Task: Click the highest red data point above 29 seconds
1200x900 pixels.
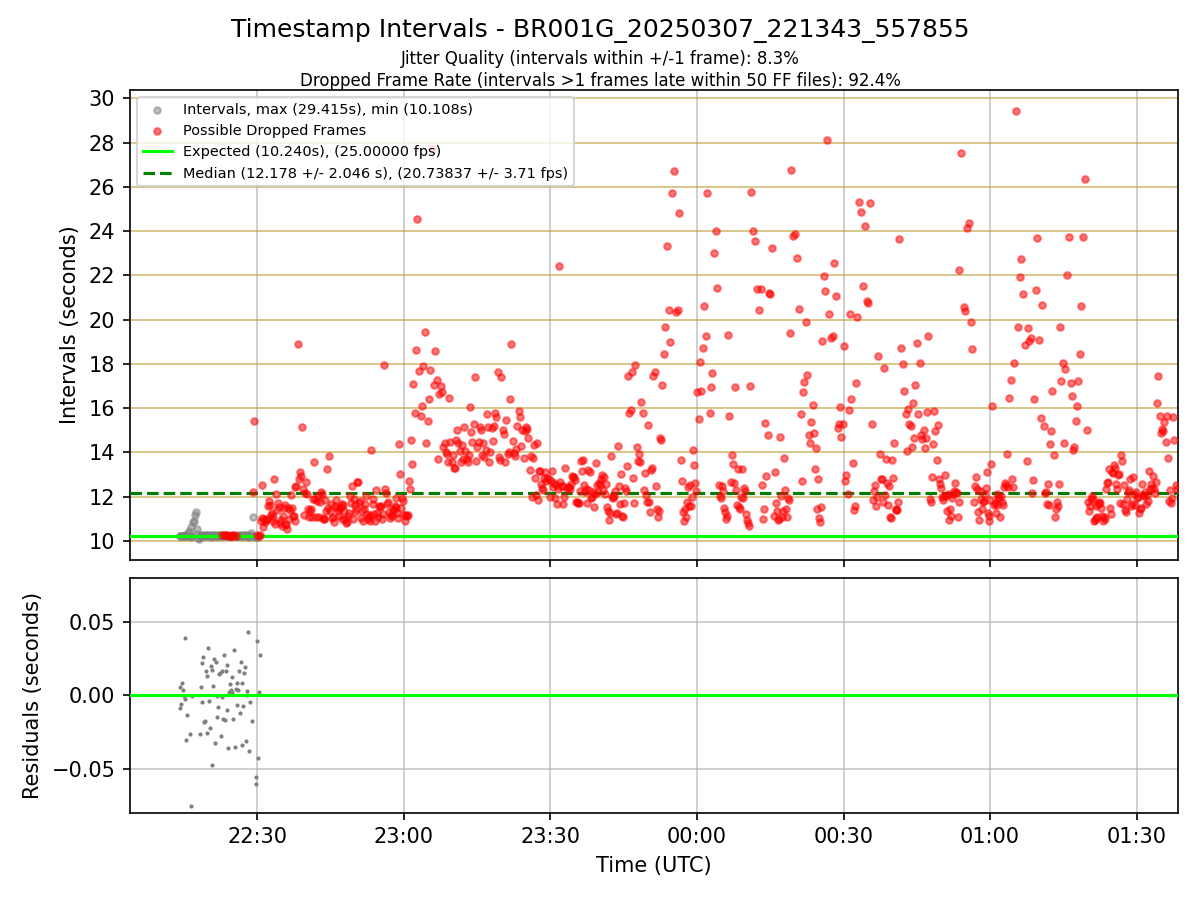Action: [x=1016, y=111]
